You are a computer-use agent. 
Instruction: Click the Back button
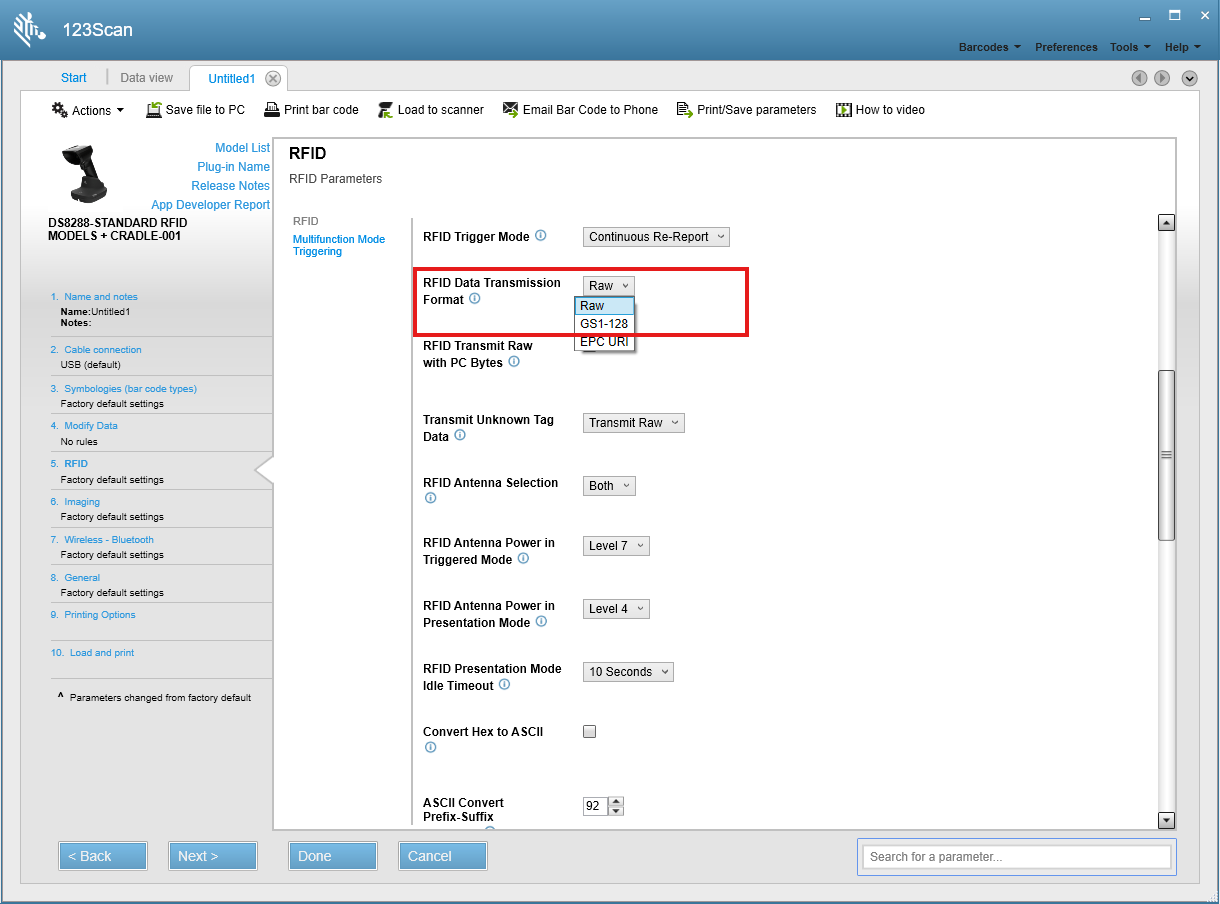[x=103, y=856]
